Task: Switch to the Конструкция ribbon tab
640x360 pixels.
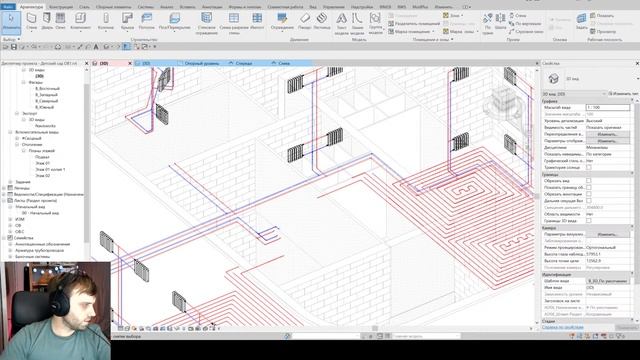Action: coord(61,7)
